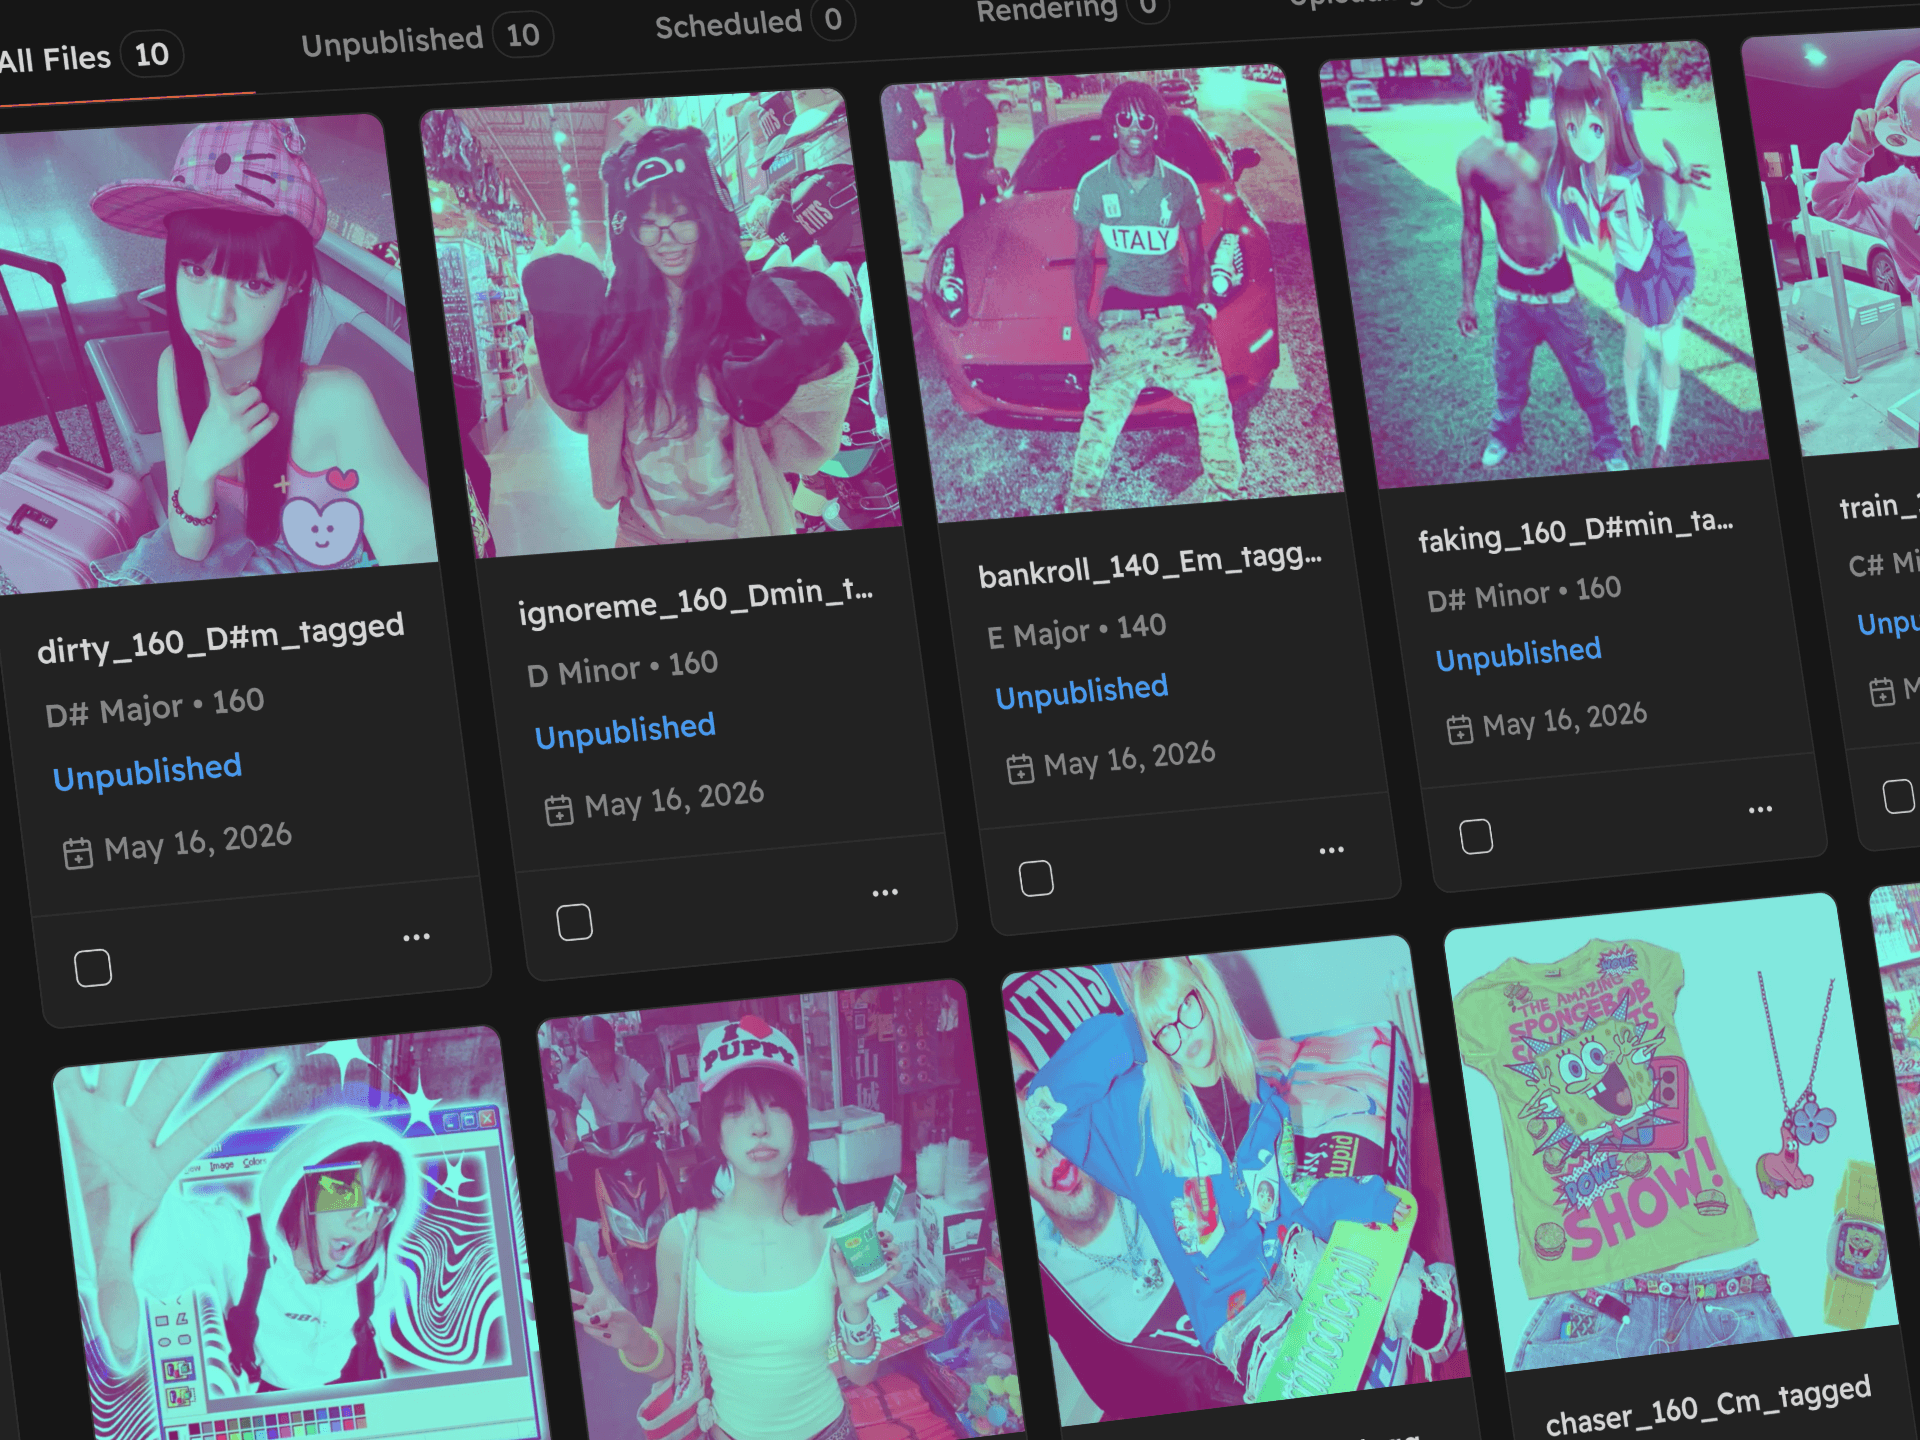The width and height of the screenshot is (1920, 1440).
Task: Click the May 16, 2026 date on bankroll_140_Em
Action: (1129, 759)
